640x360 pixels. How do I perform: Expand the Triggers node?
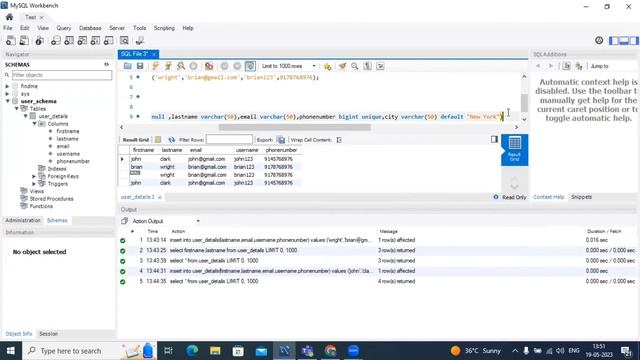point(34,184)
